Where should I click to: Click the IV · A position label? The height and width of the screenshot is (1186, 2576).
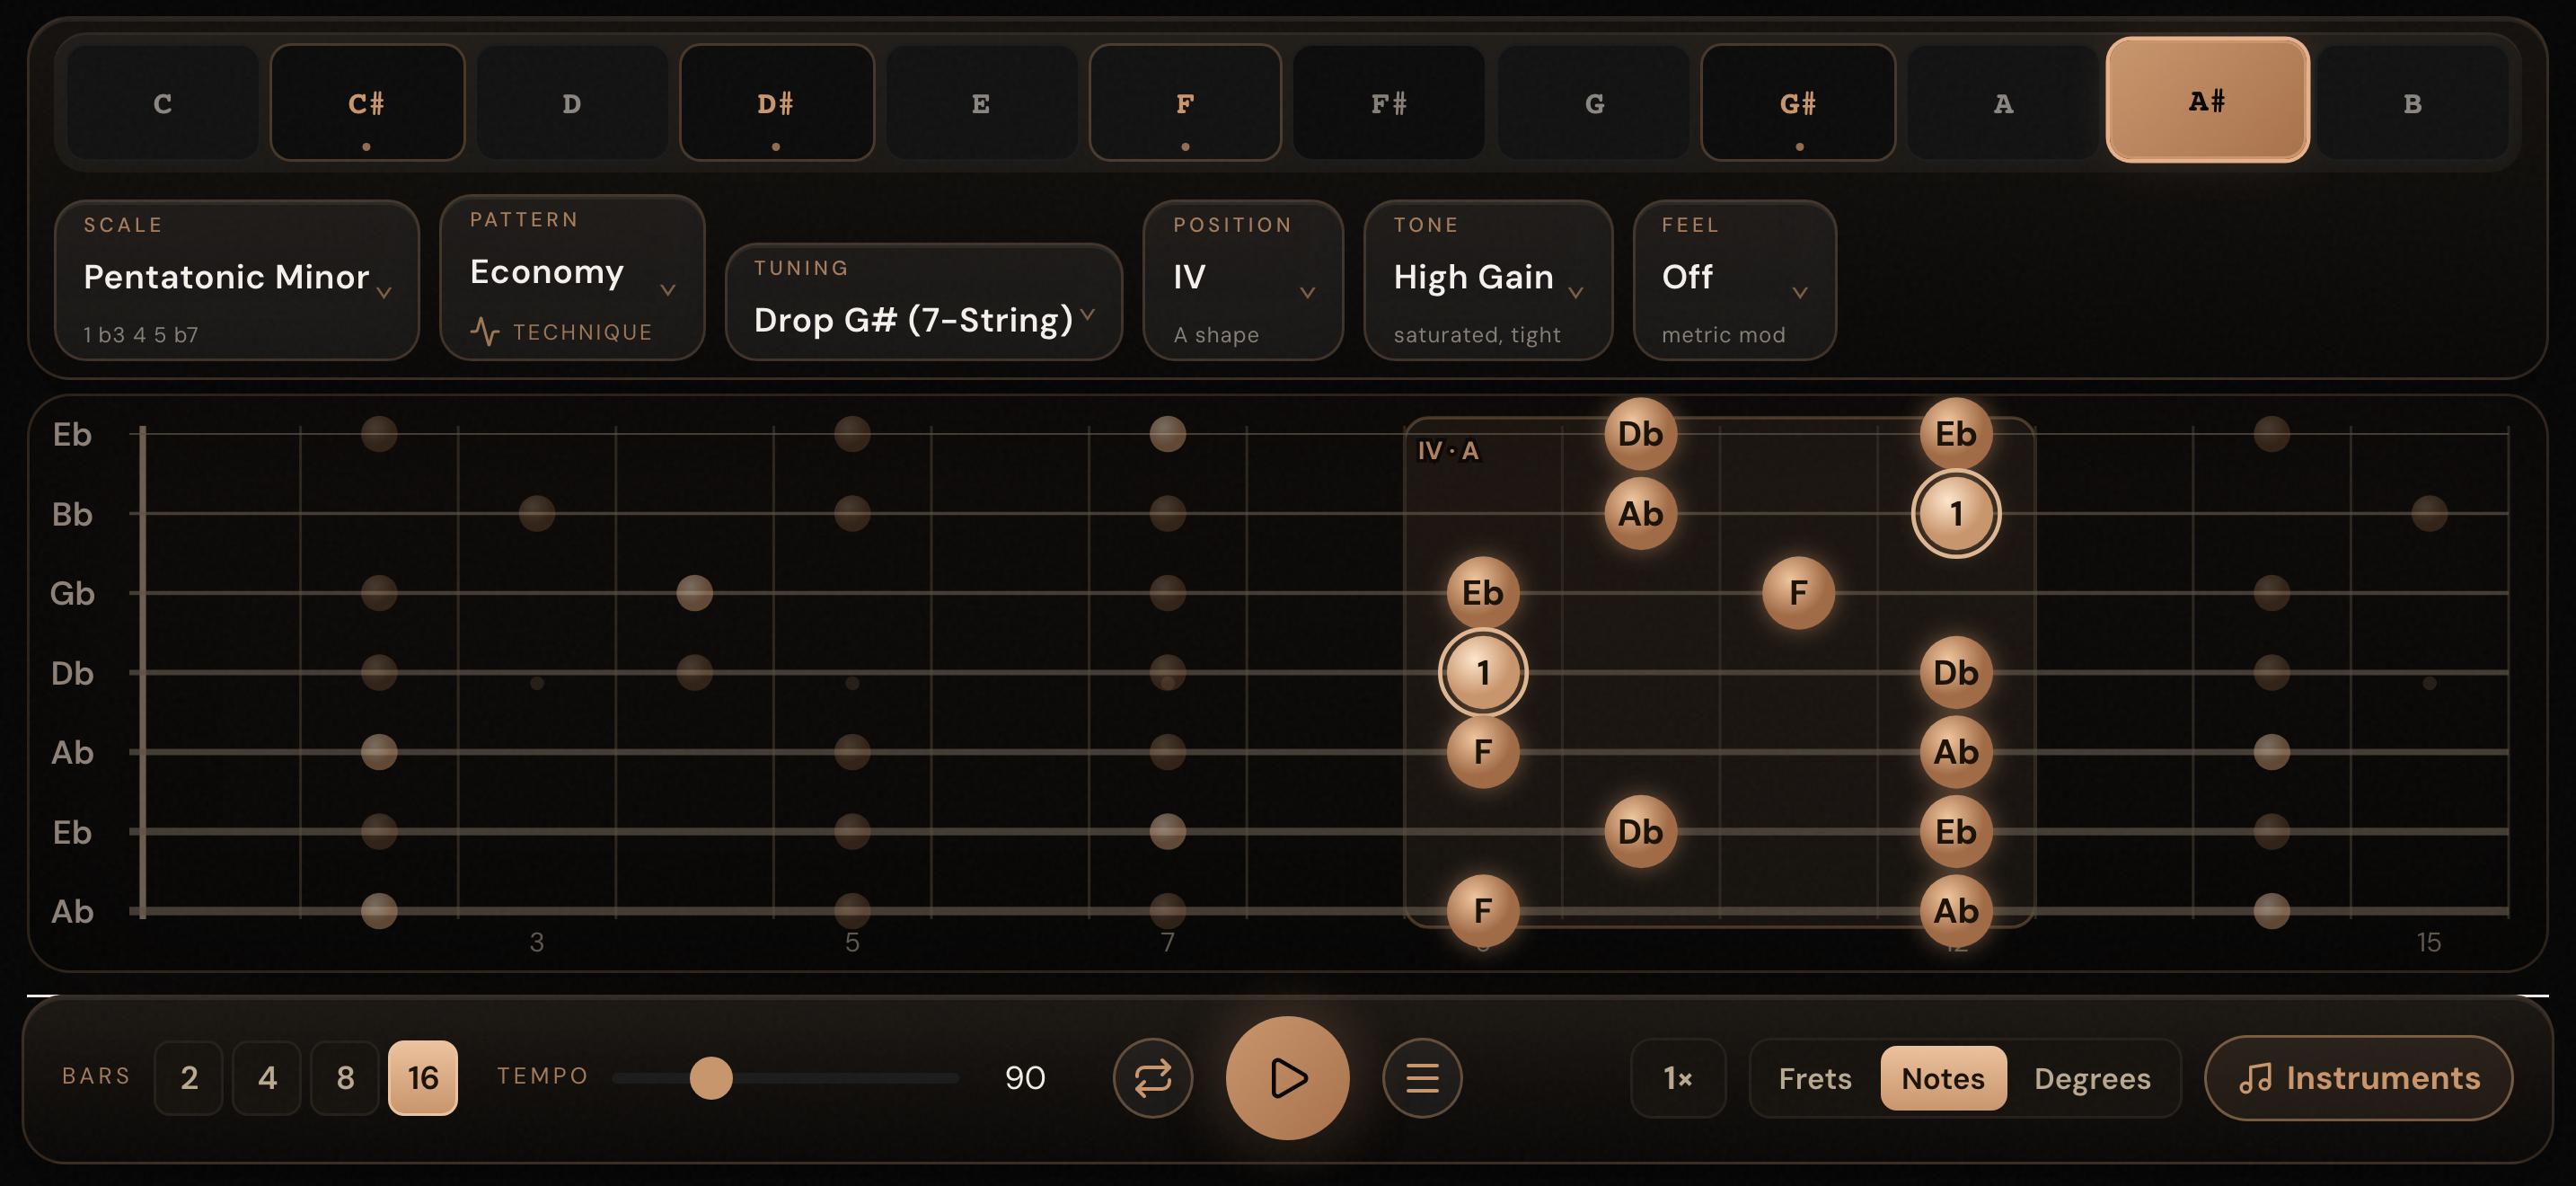1447,451
